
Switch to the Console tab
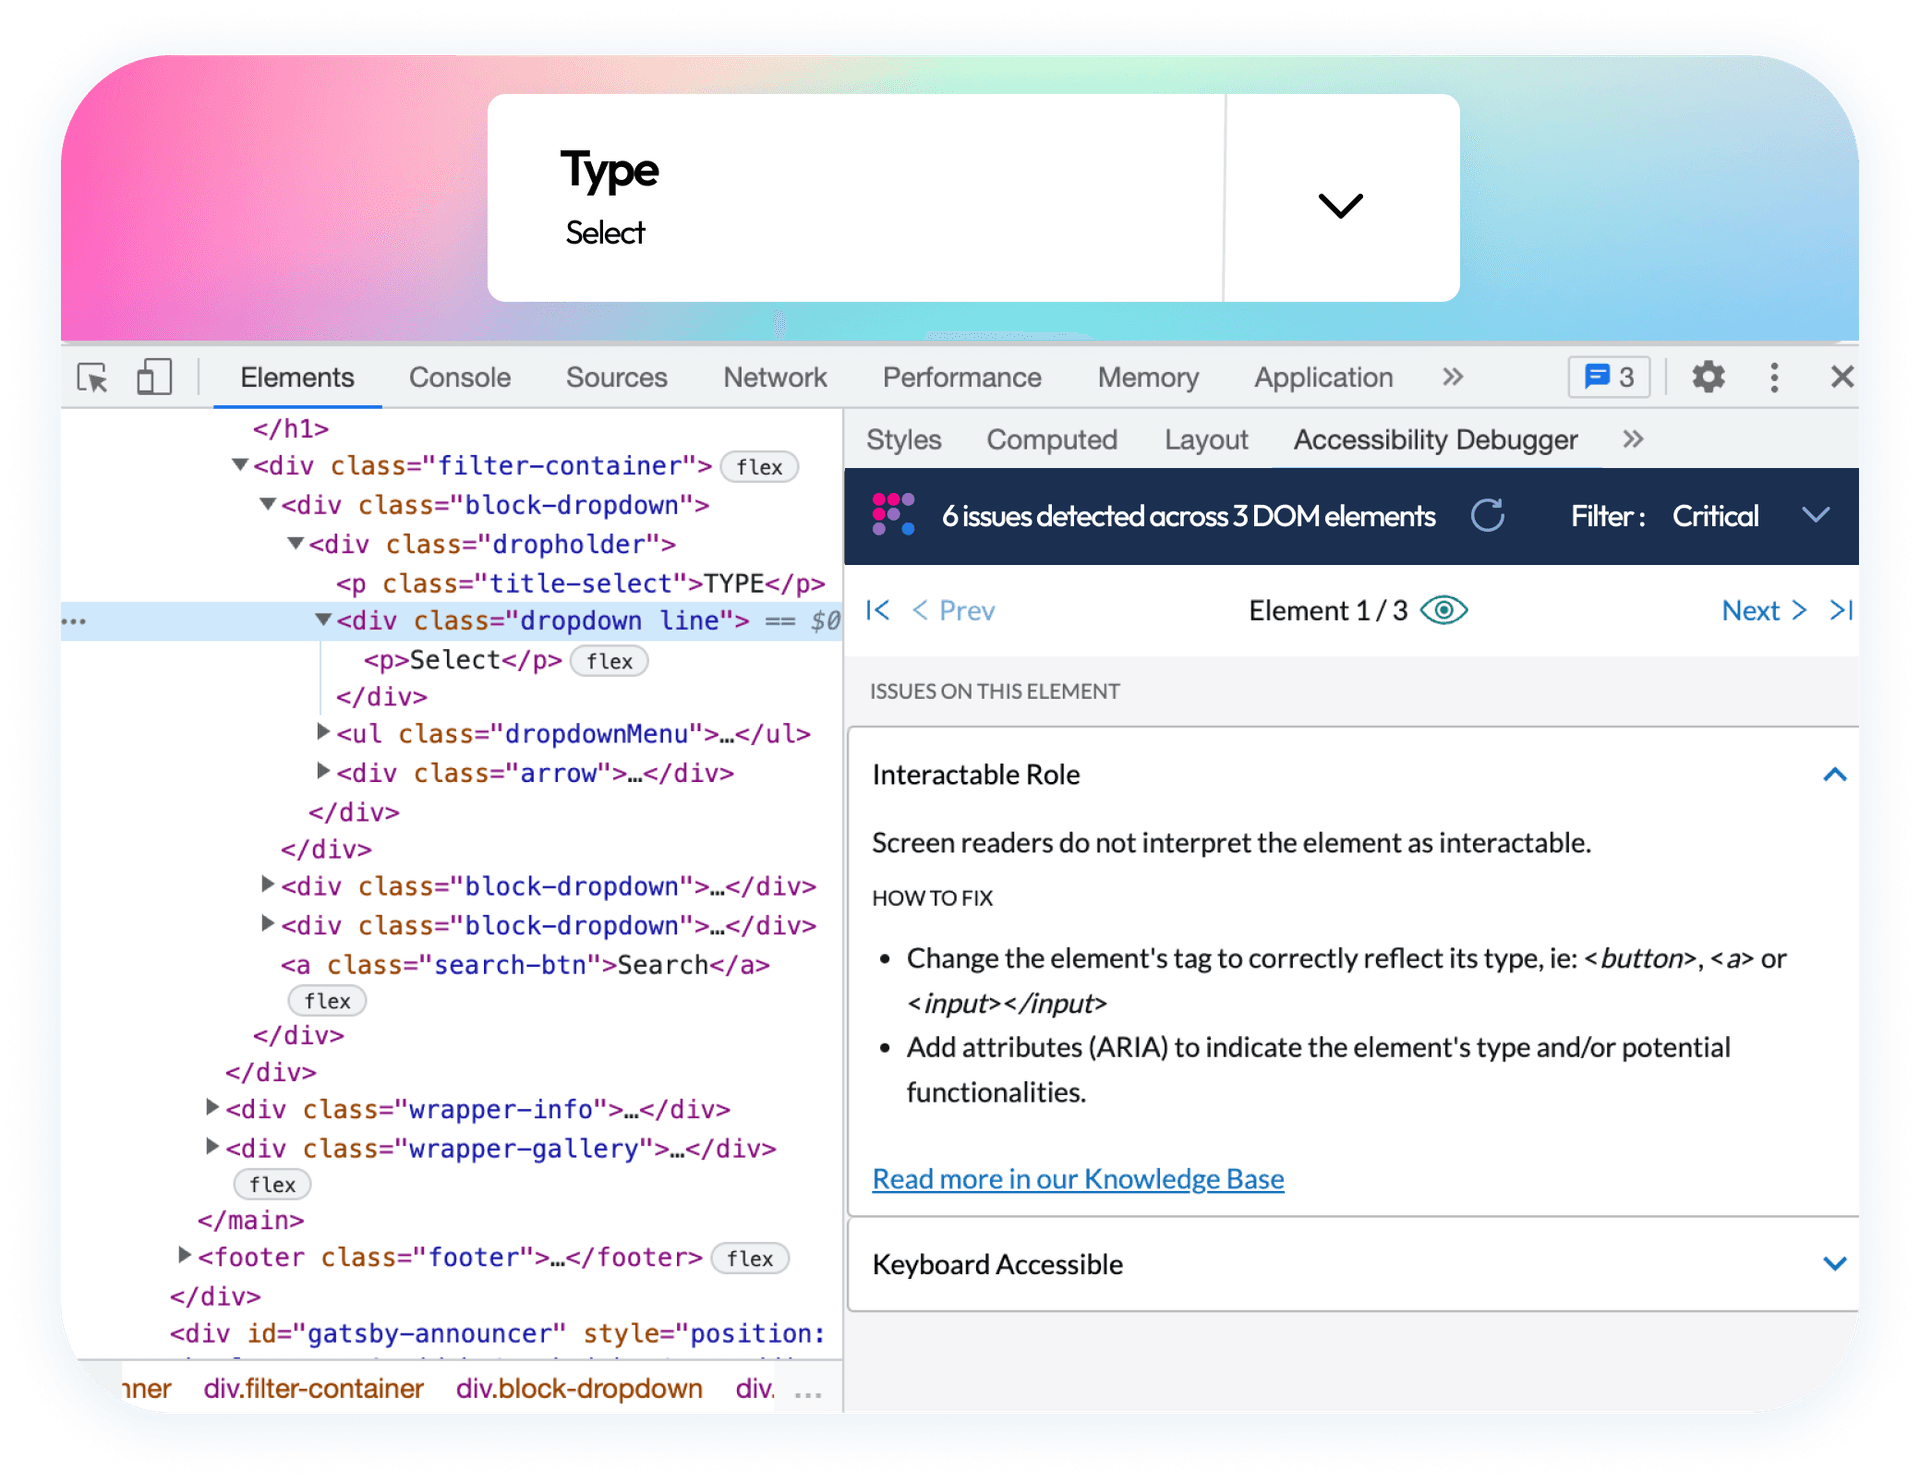click(459, 377)
